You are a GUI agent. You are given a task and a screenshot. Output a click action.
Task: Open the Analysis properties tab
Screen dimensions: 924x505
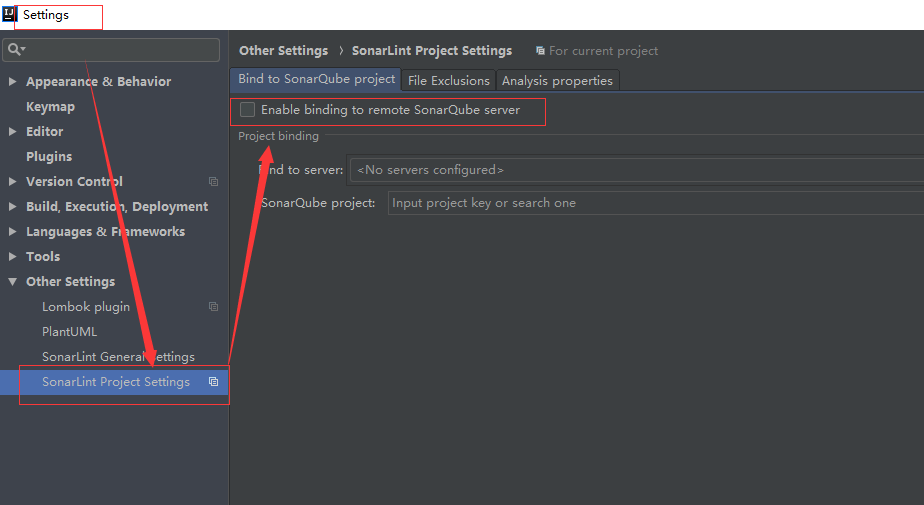click(x=557, y=80)
